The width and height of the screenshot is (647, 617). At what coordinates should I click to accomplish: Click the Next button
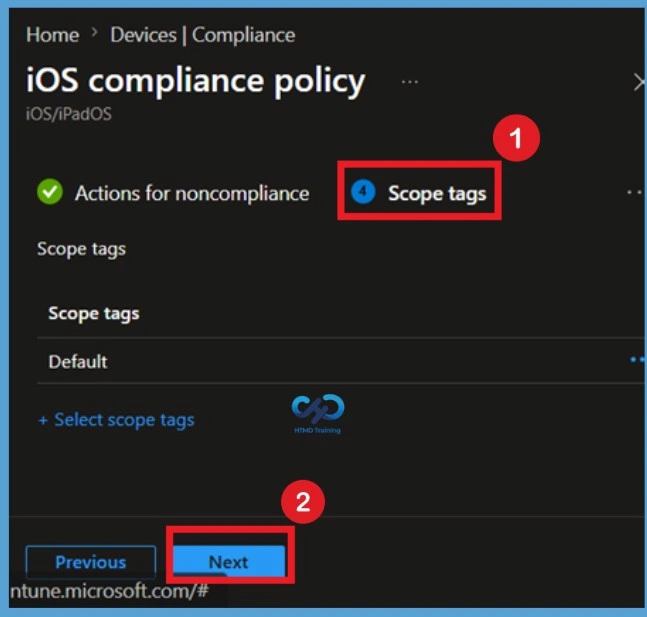tap(229, 562)
